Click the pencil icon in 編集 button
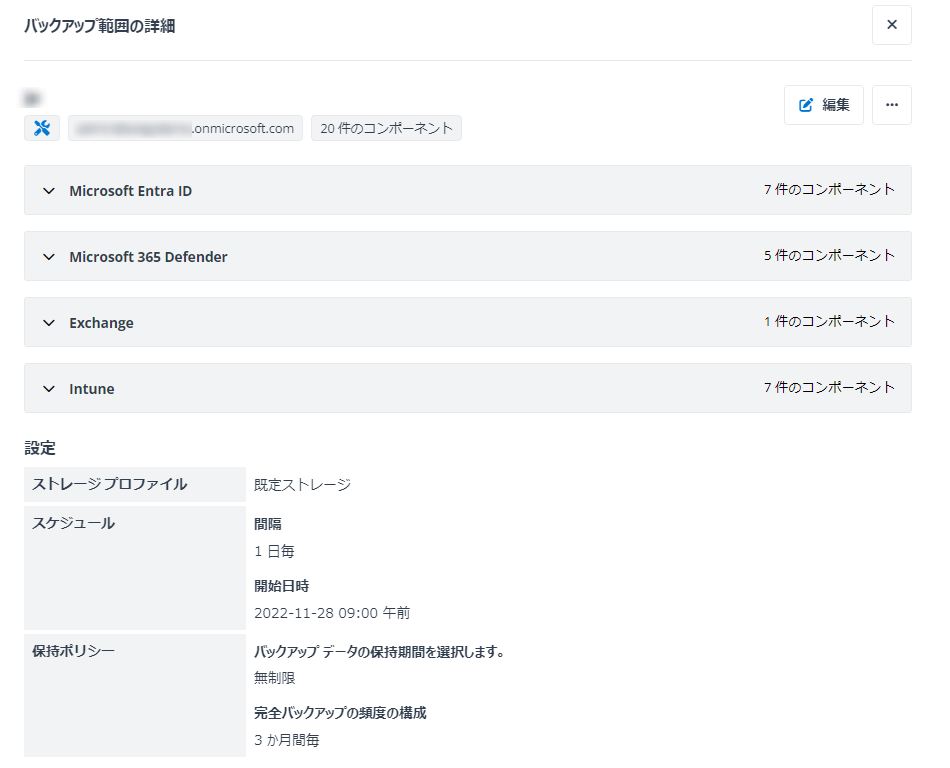 tap(805, 105)
